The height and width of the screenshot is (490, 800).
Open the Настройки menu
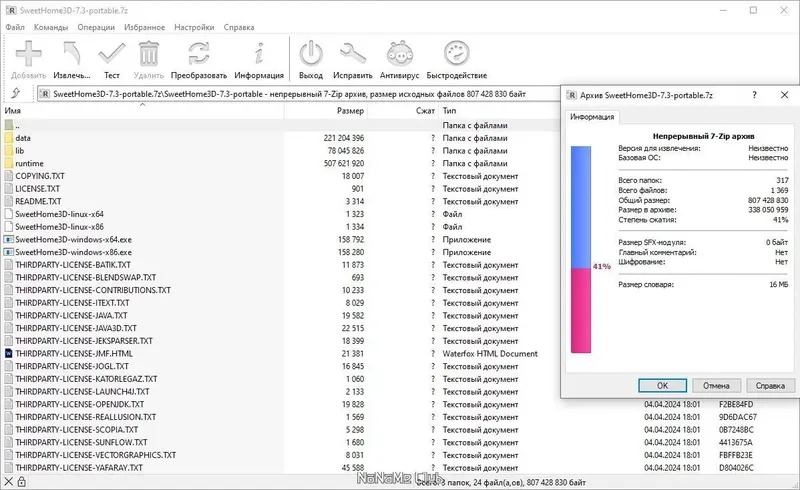pos(194,27)
